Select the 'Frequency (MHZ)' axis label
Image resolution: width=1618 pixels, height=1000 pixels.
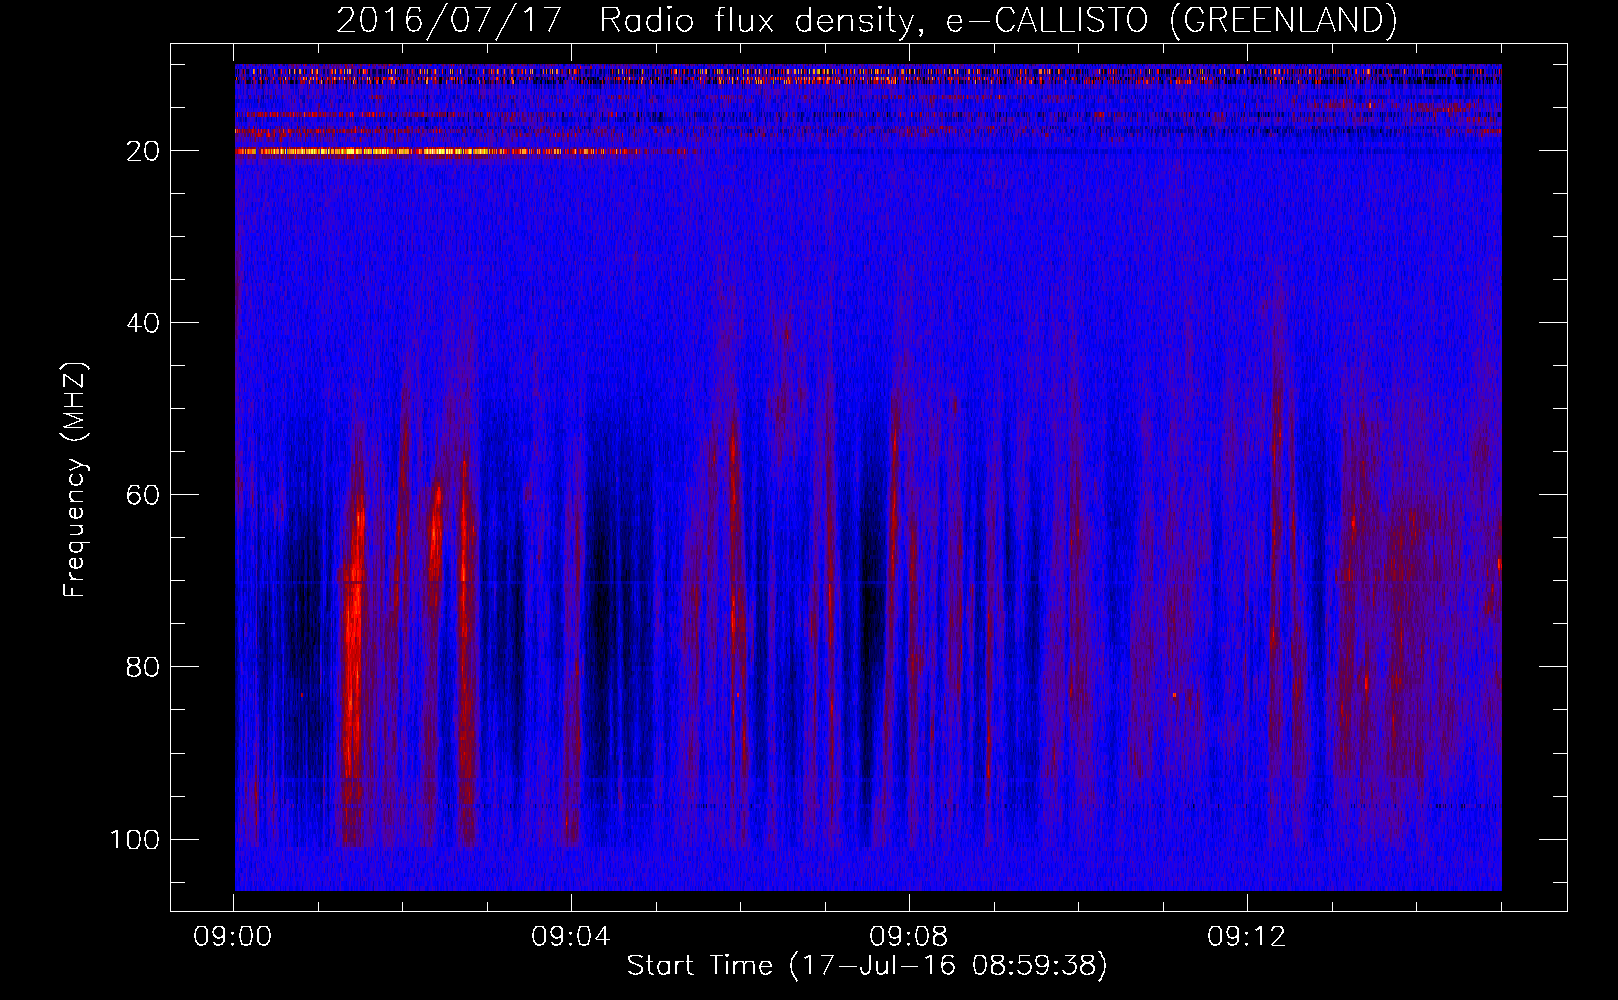click(75, 480)
